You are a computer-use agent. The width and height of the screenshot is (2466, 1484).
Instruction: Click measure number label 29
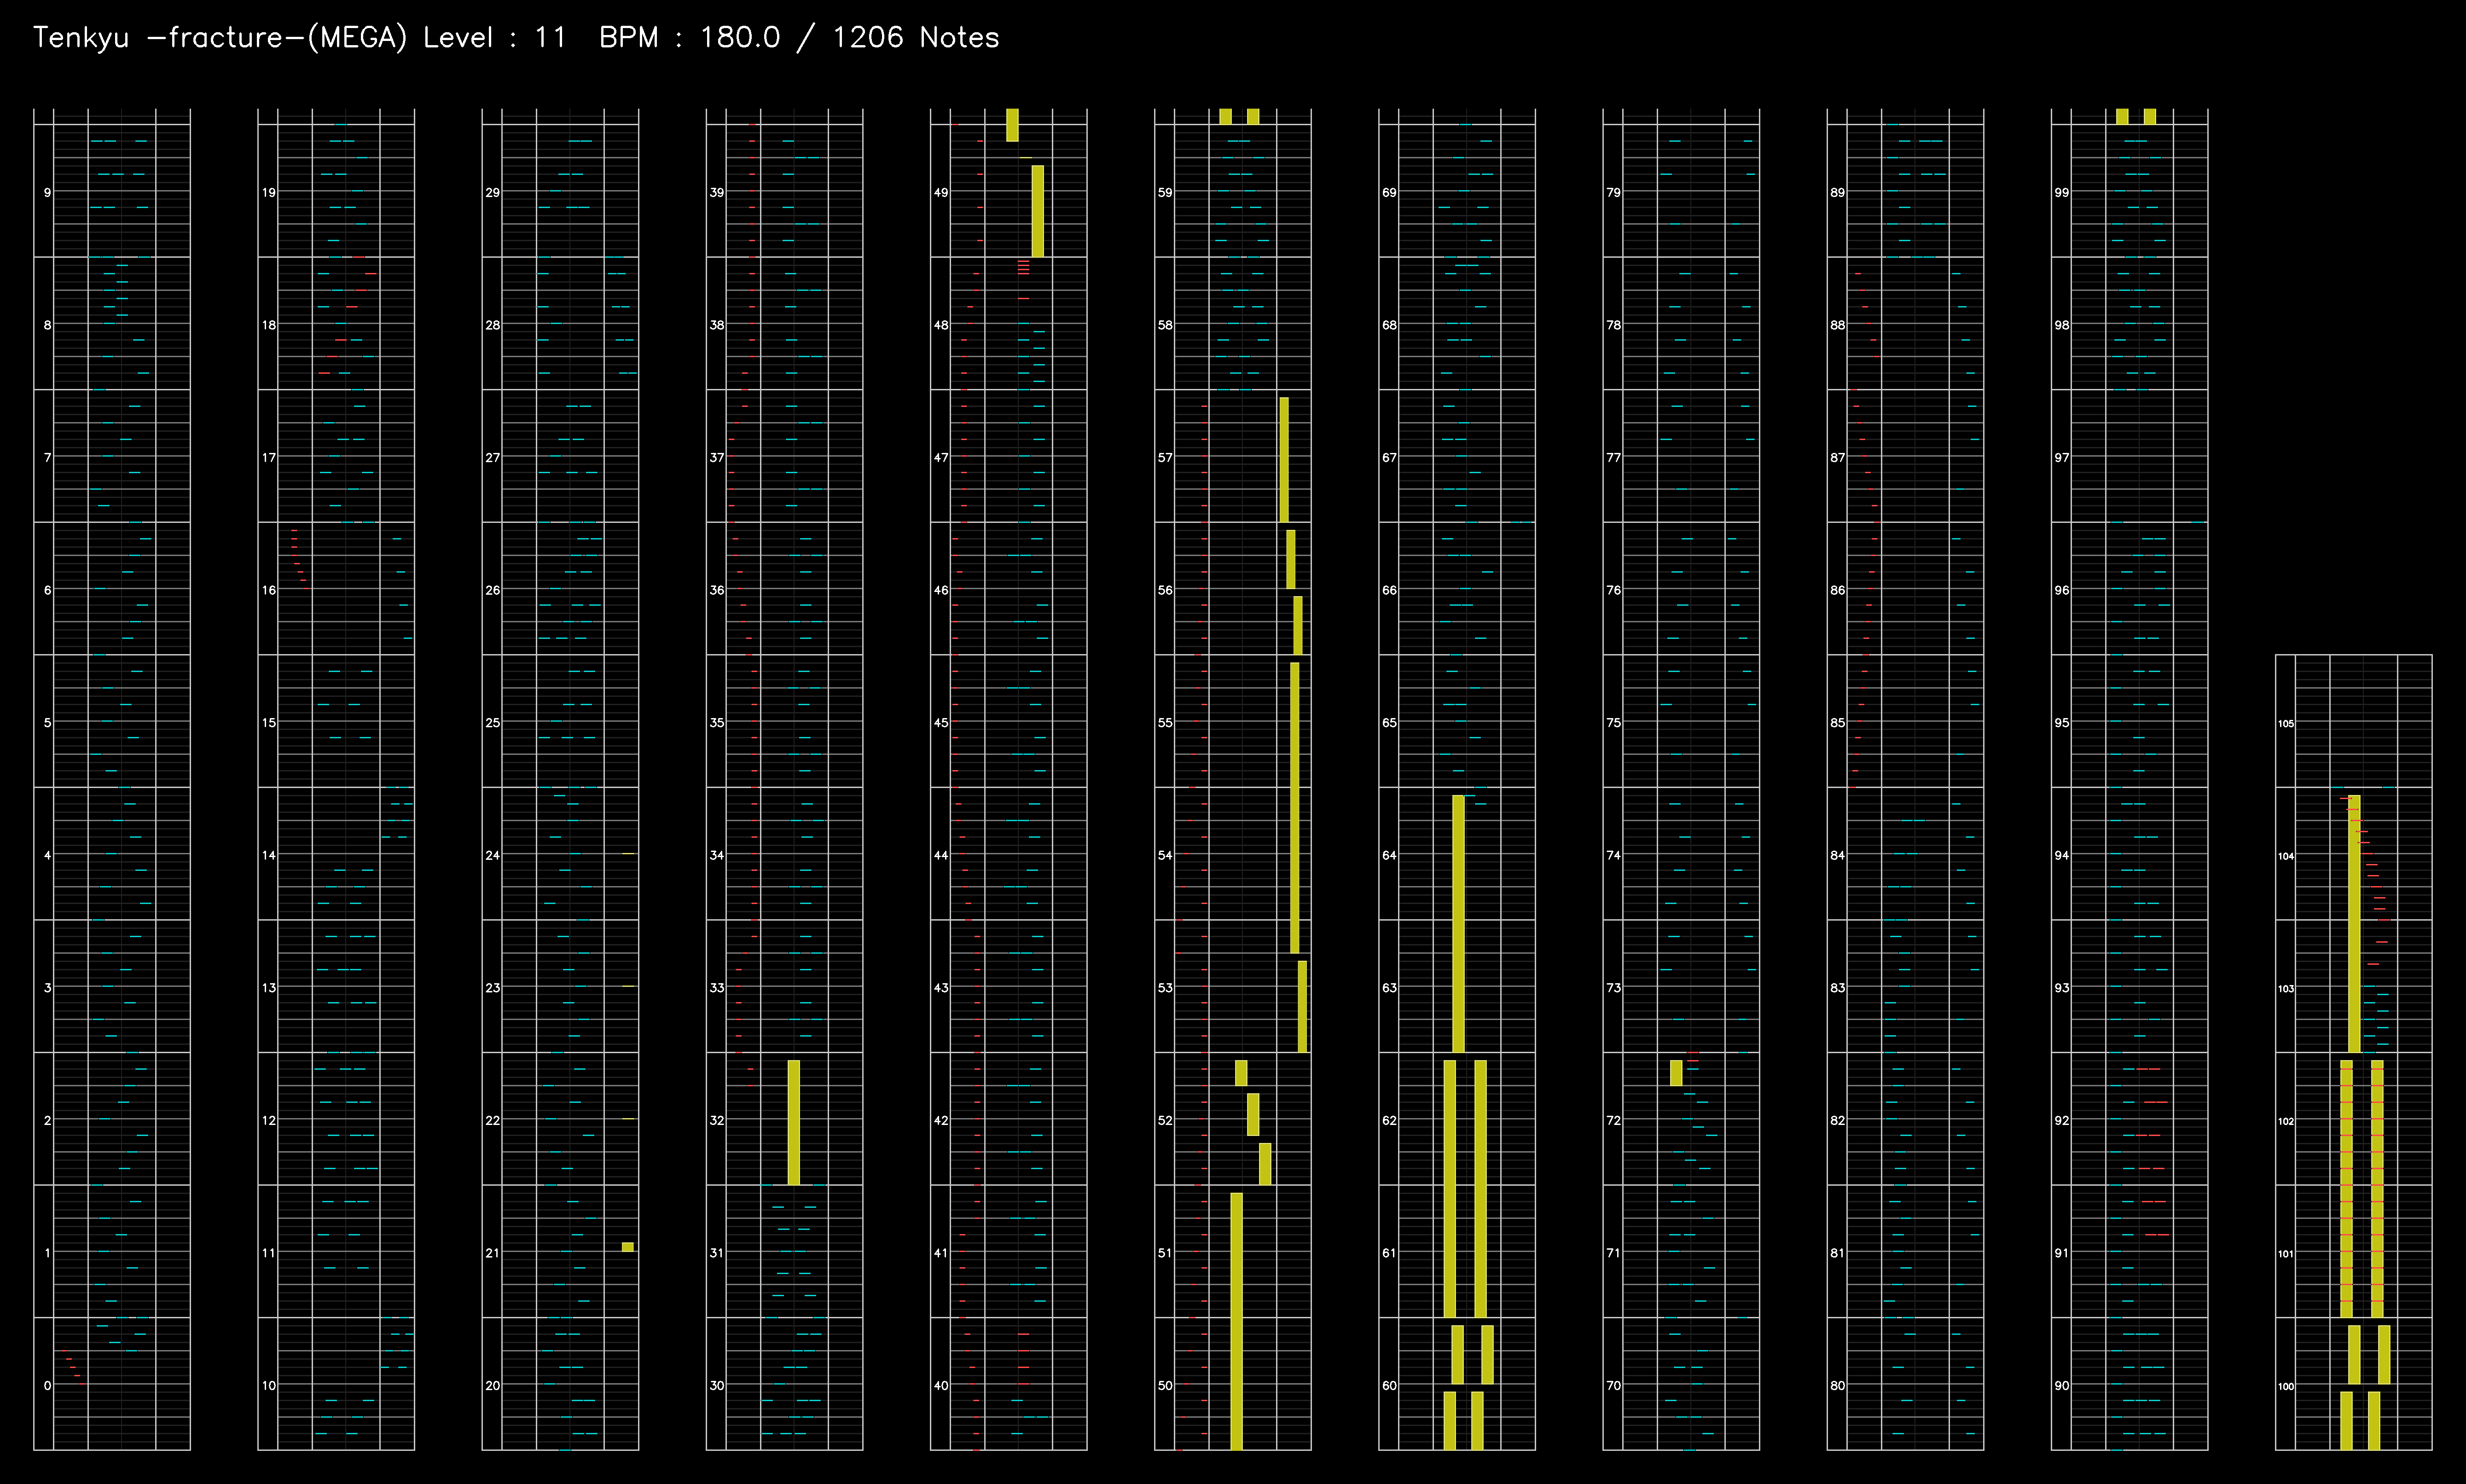pyautogui.click(x=492, y=192)
